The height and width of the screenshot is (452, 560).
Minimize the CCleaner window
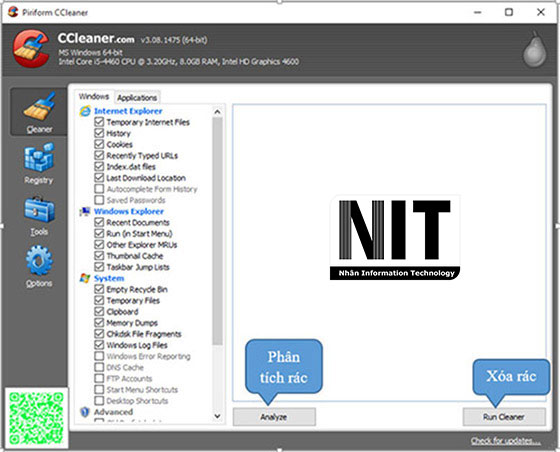coord(478,12)
